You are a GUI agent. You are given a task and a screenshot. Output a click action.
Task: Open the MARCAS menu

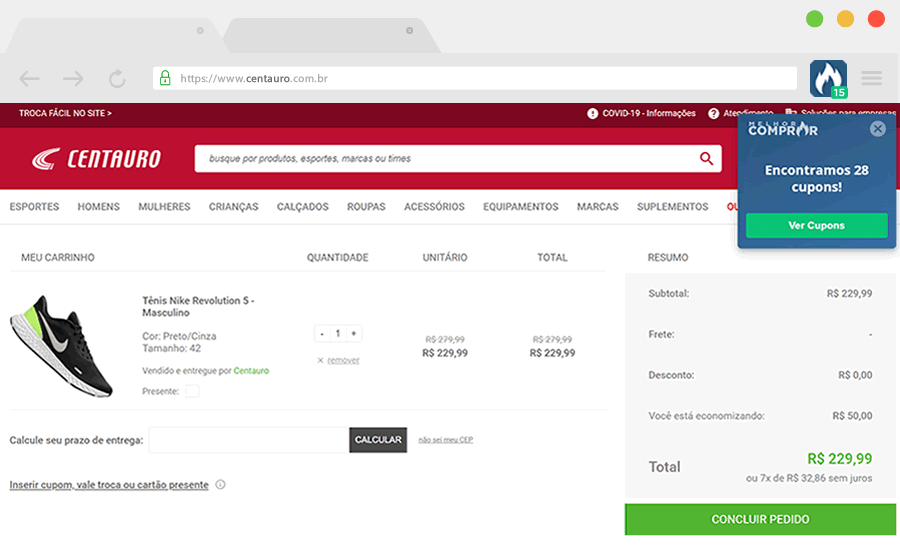point(598,207)
